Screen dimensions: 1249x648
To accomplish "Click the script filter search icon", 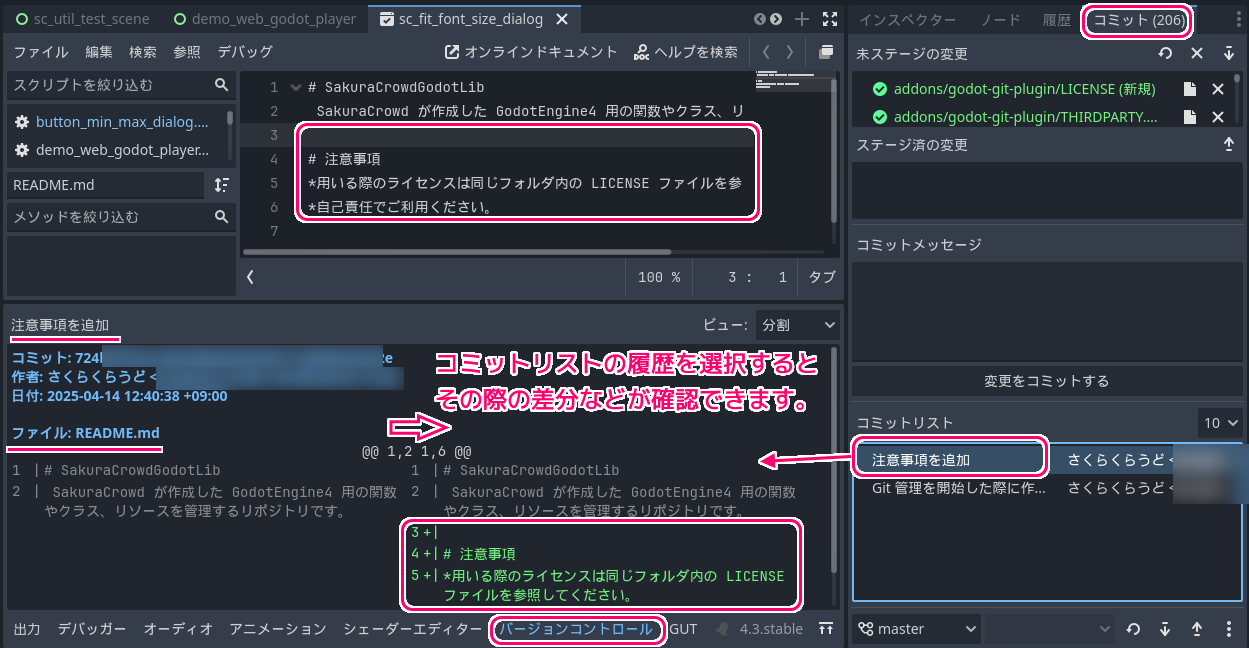I will [x=222, y=85].
